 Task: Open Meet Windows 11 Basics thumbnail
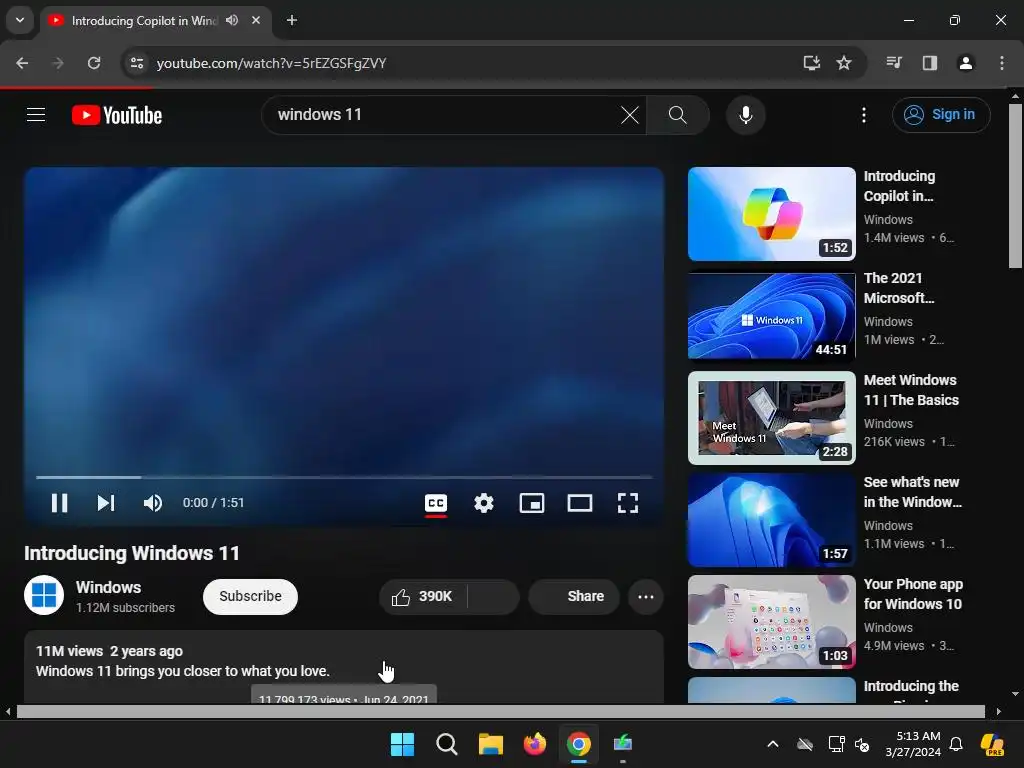click(772, 418)
